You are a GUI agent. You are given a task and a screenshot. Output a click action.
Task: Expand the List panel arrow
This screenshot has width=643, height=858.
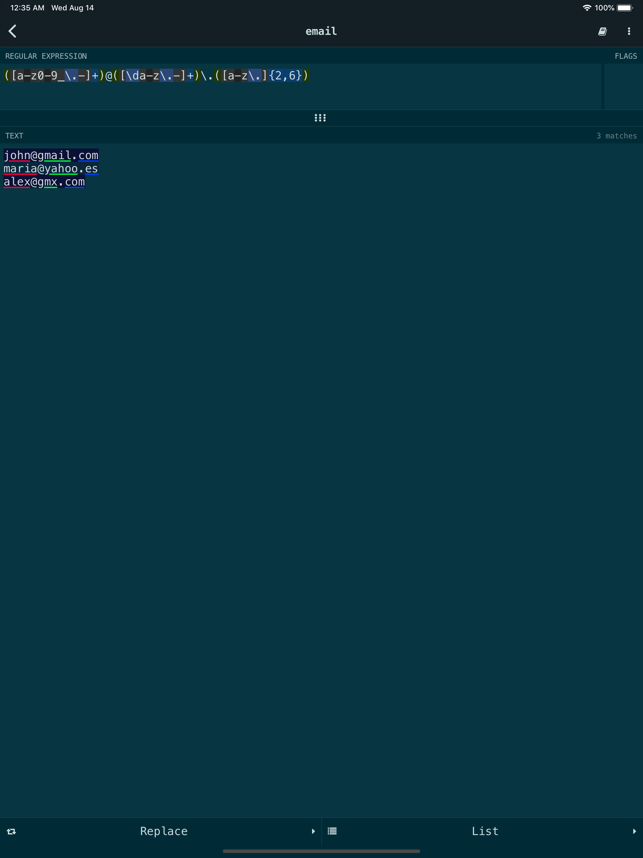(x=634, y=831)
